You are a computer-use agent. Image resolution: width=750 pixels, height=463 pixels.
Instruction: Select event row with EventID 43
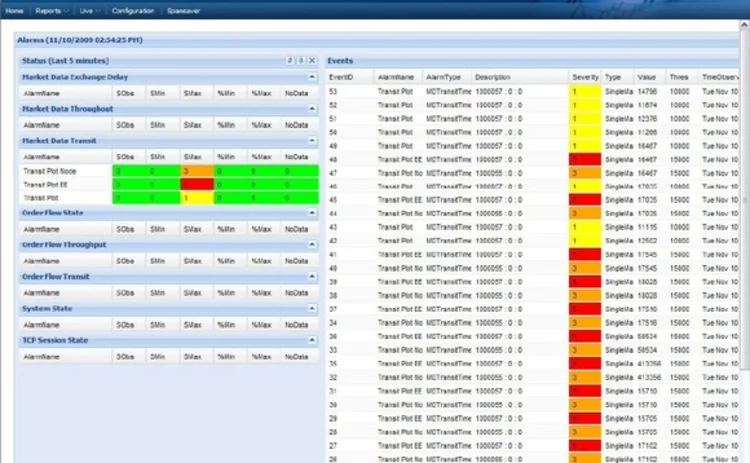[532, 227]
